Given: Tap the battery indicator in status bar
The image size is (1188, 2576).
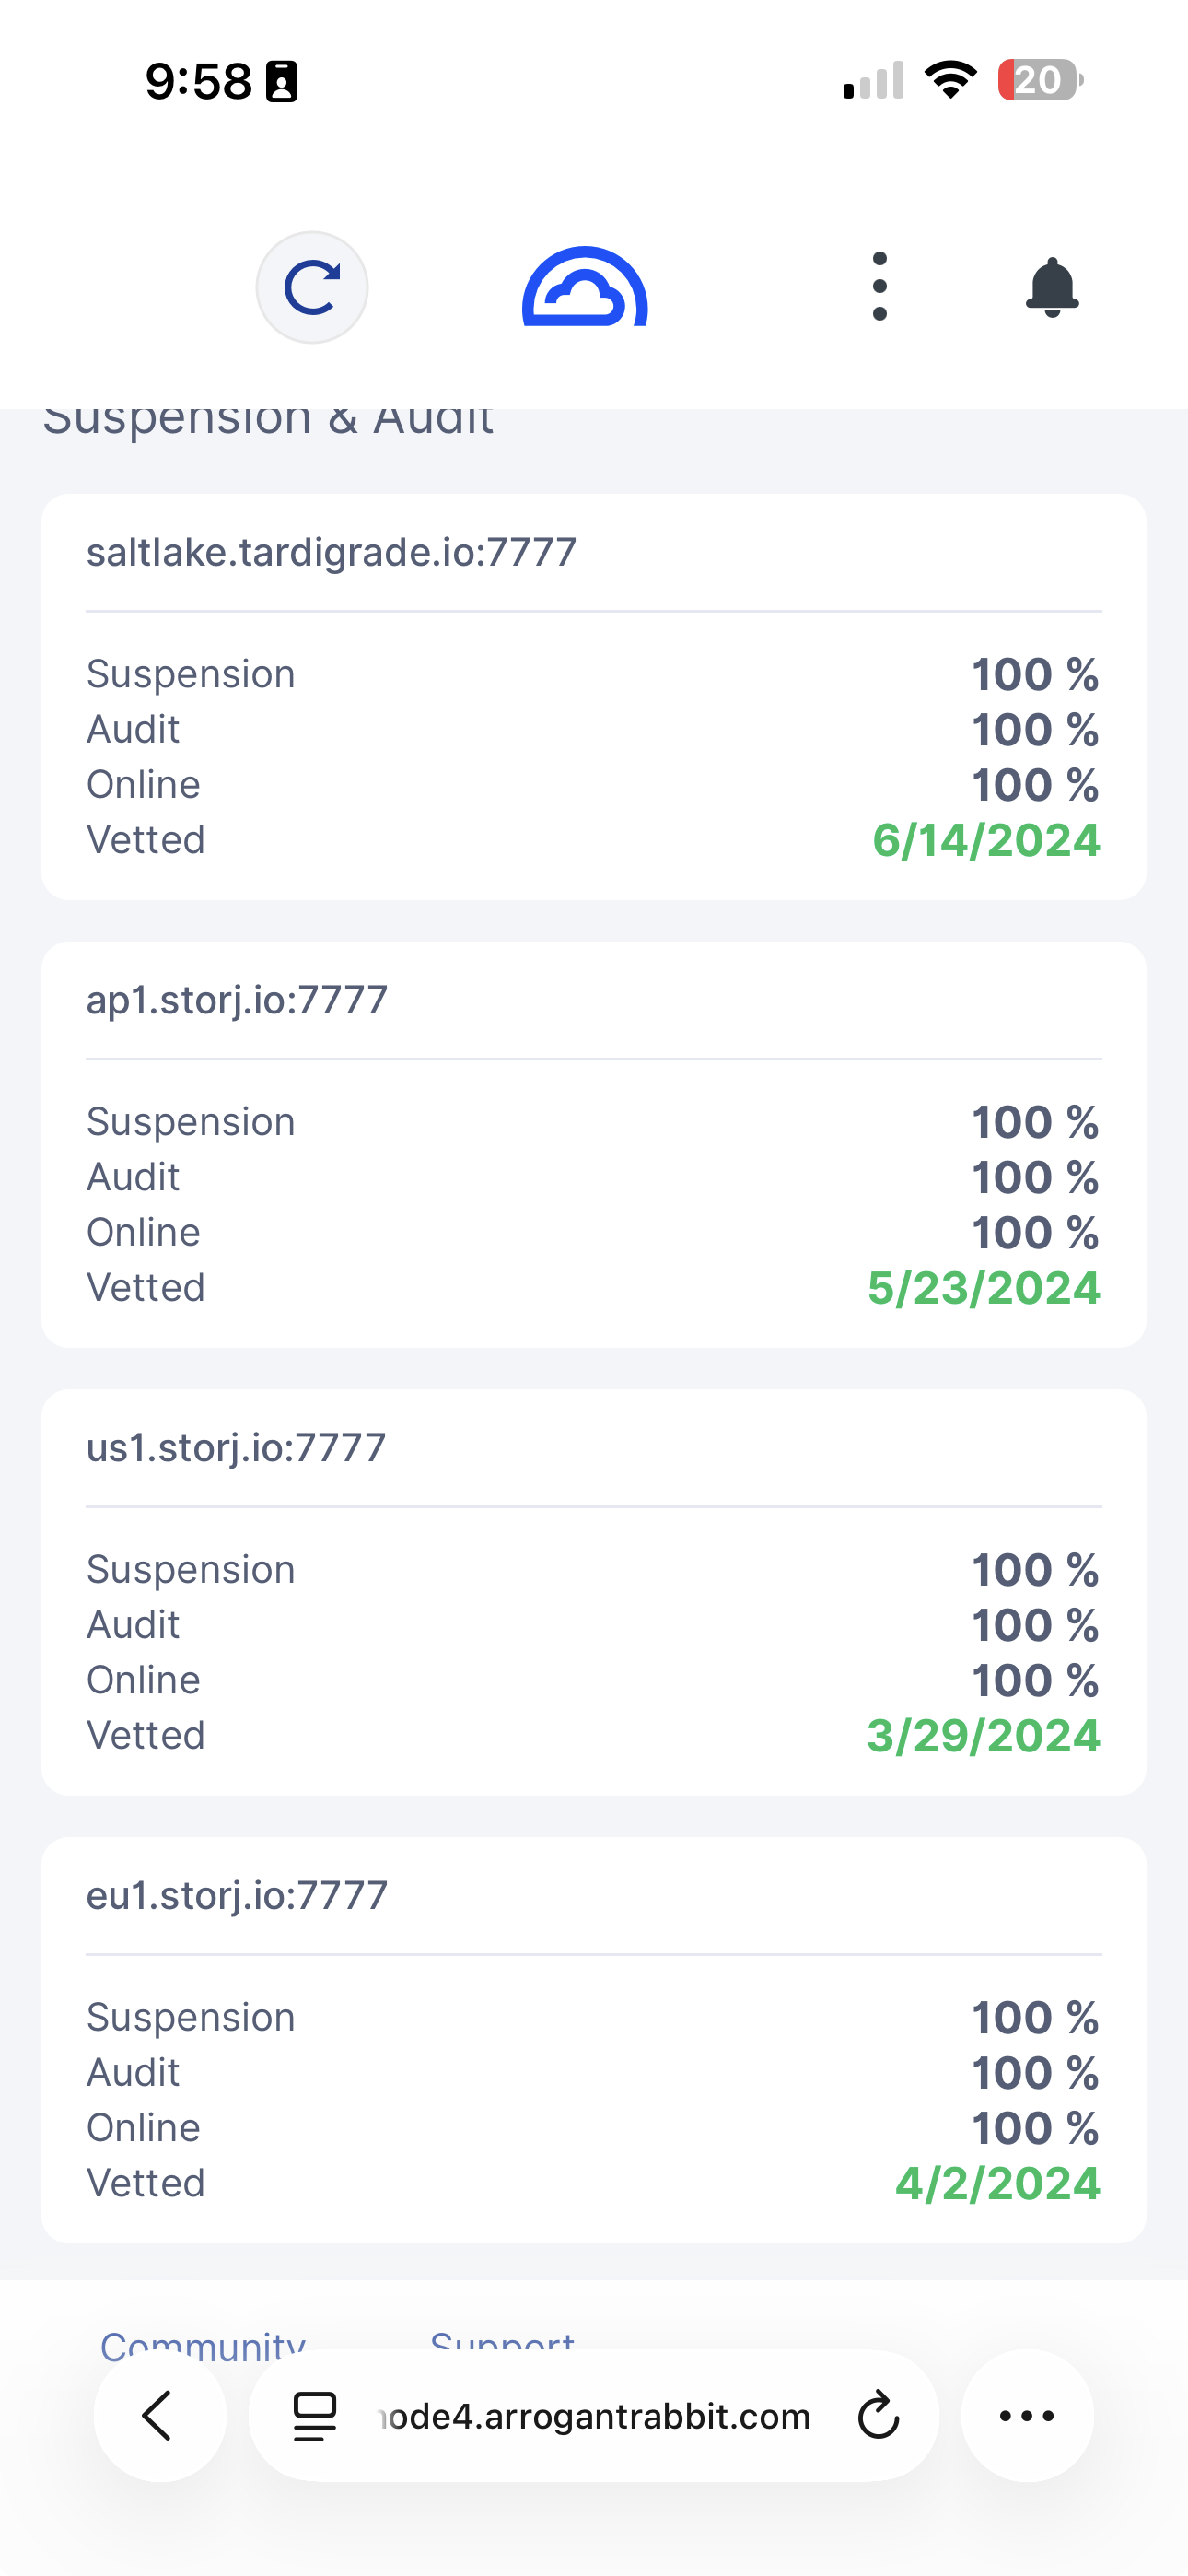Looking at the screenshot, I should click(x=1040, y=80).
